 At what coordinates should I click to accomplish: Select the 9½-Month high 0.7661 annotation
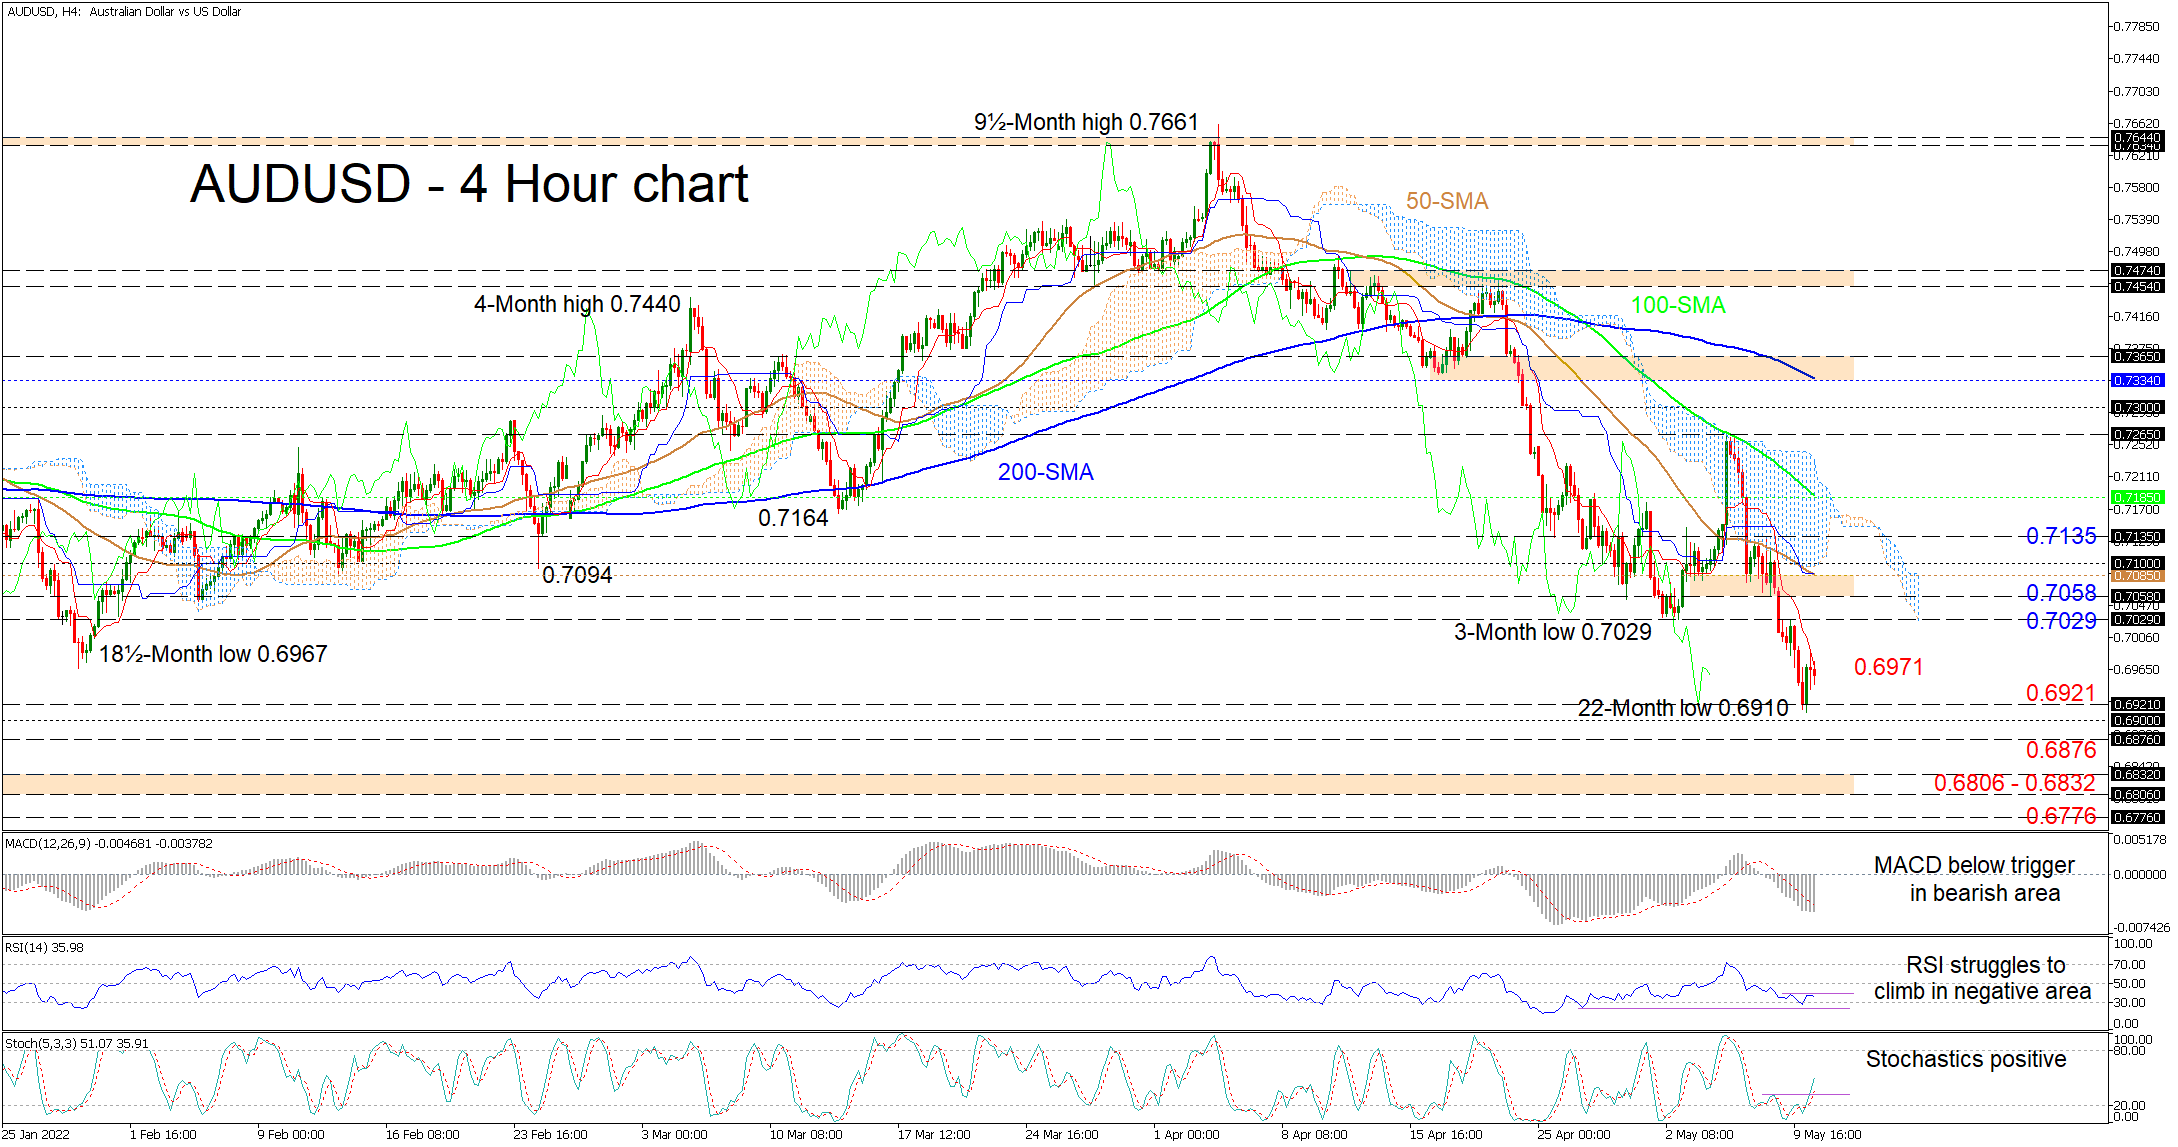(x=1085, y=122)
